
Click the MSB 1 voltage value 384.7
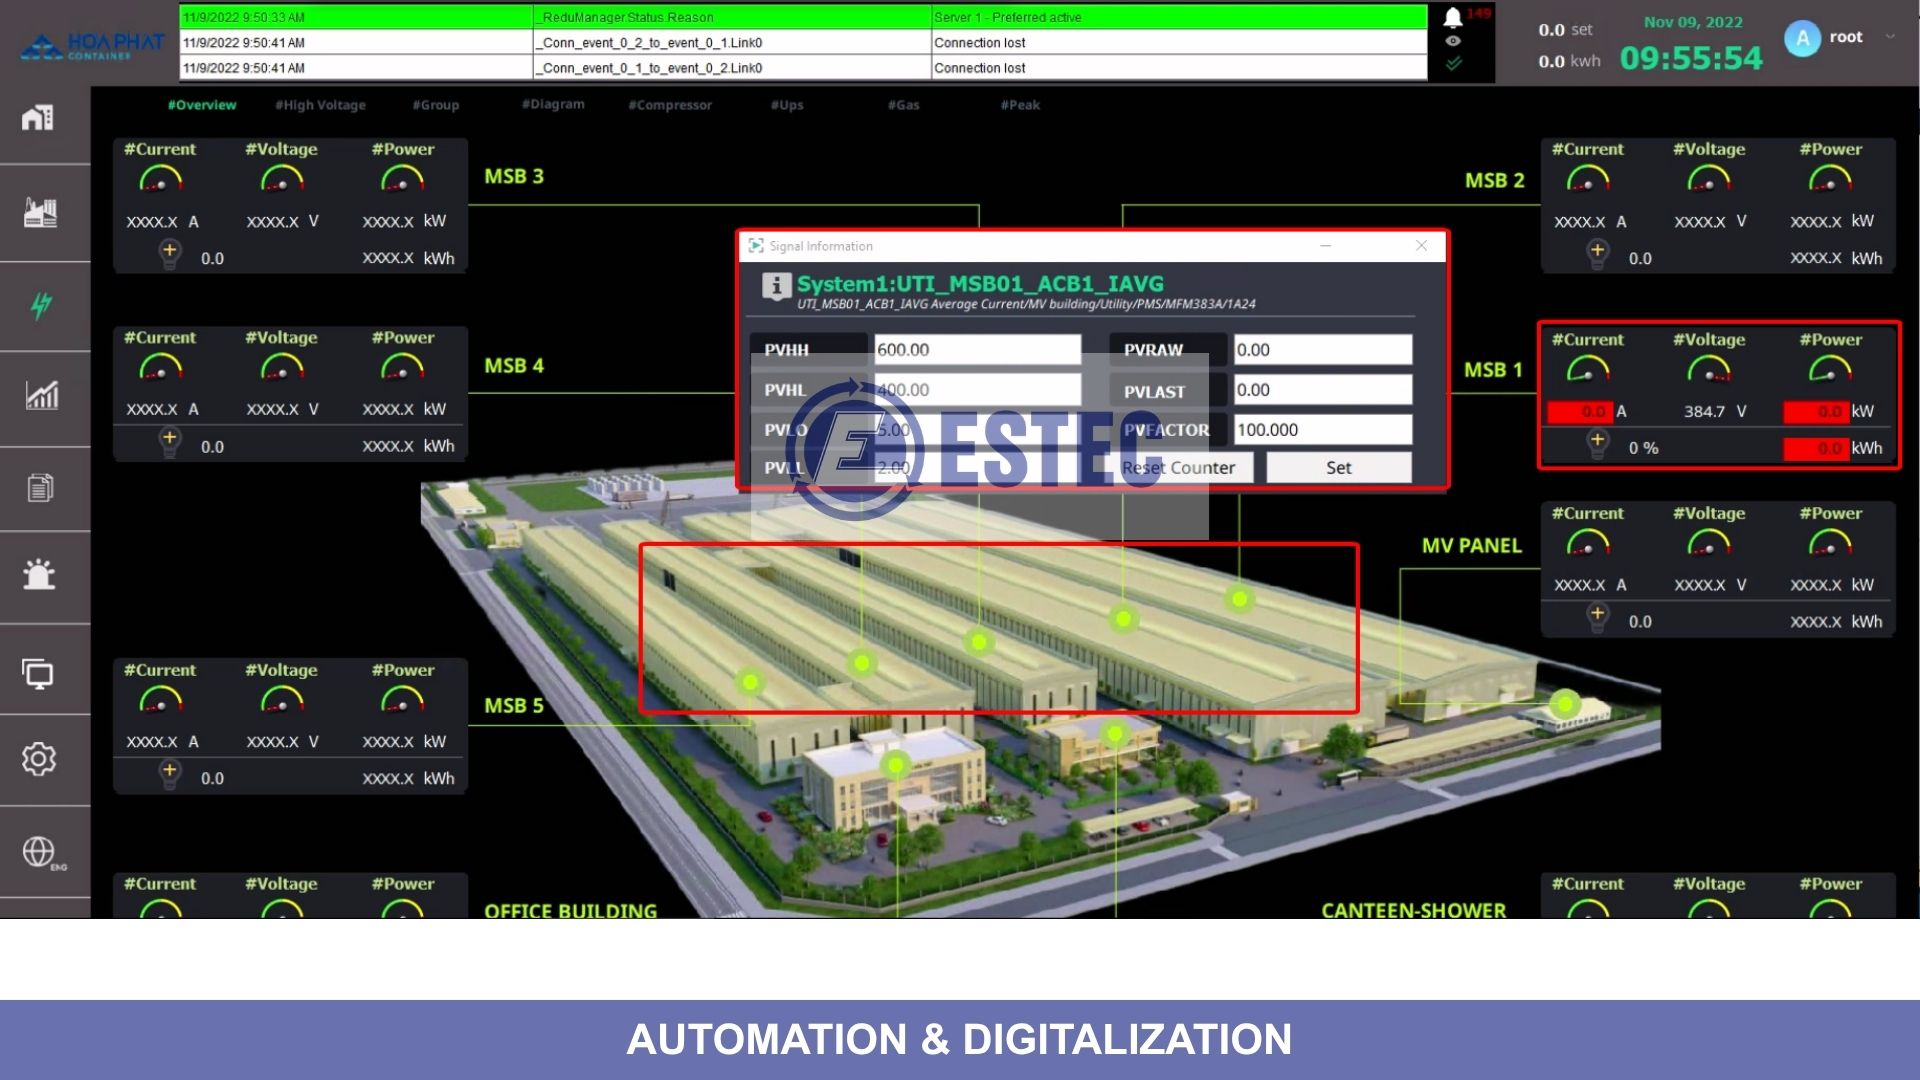(x=1704, y=411)
